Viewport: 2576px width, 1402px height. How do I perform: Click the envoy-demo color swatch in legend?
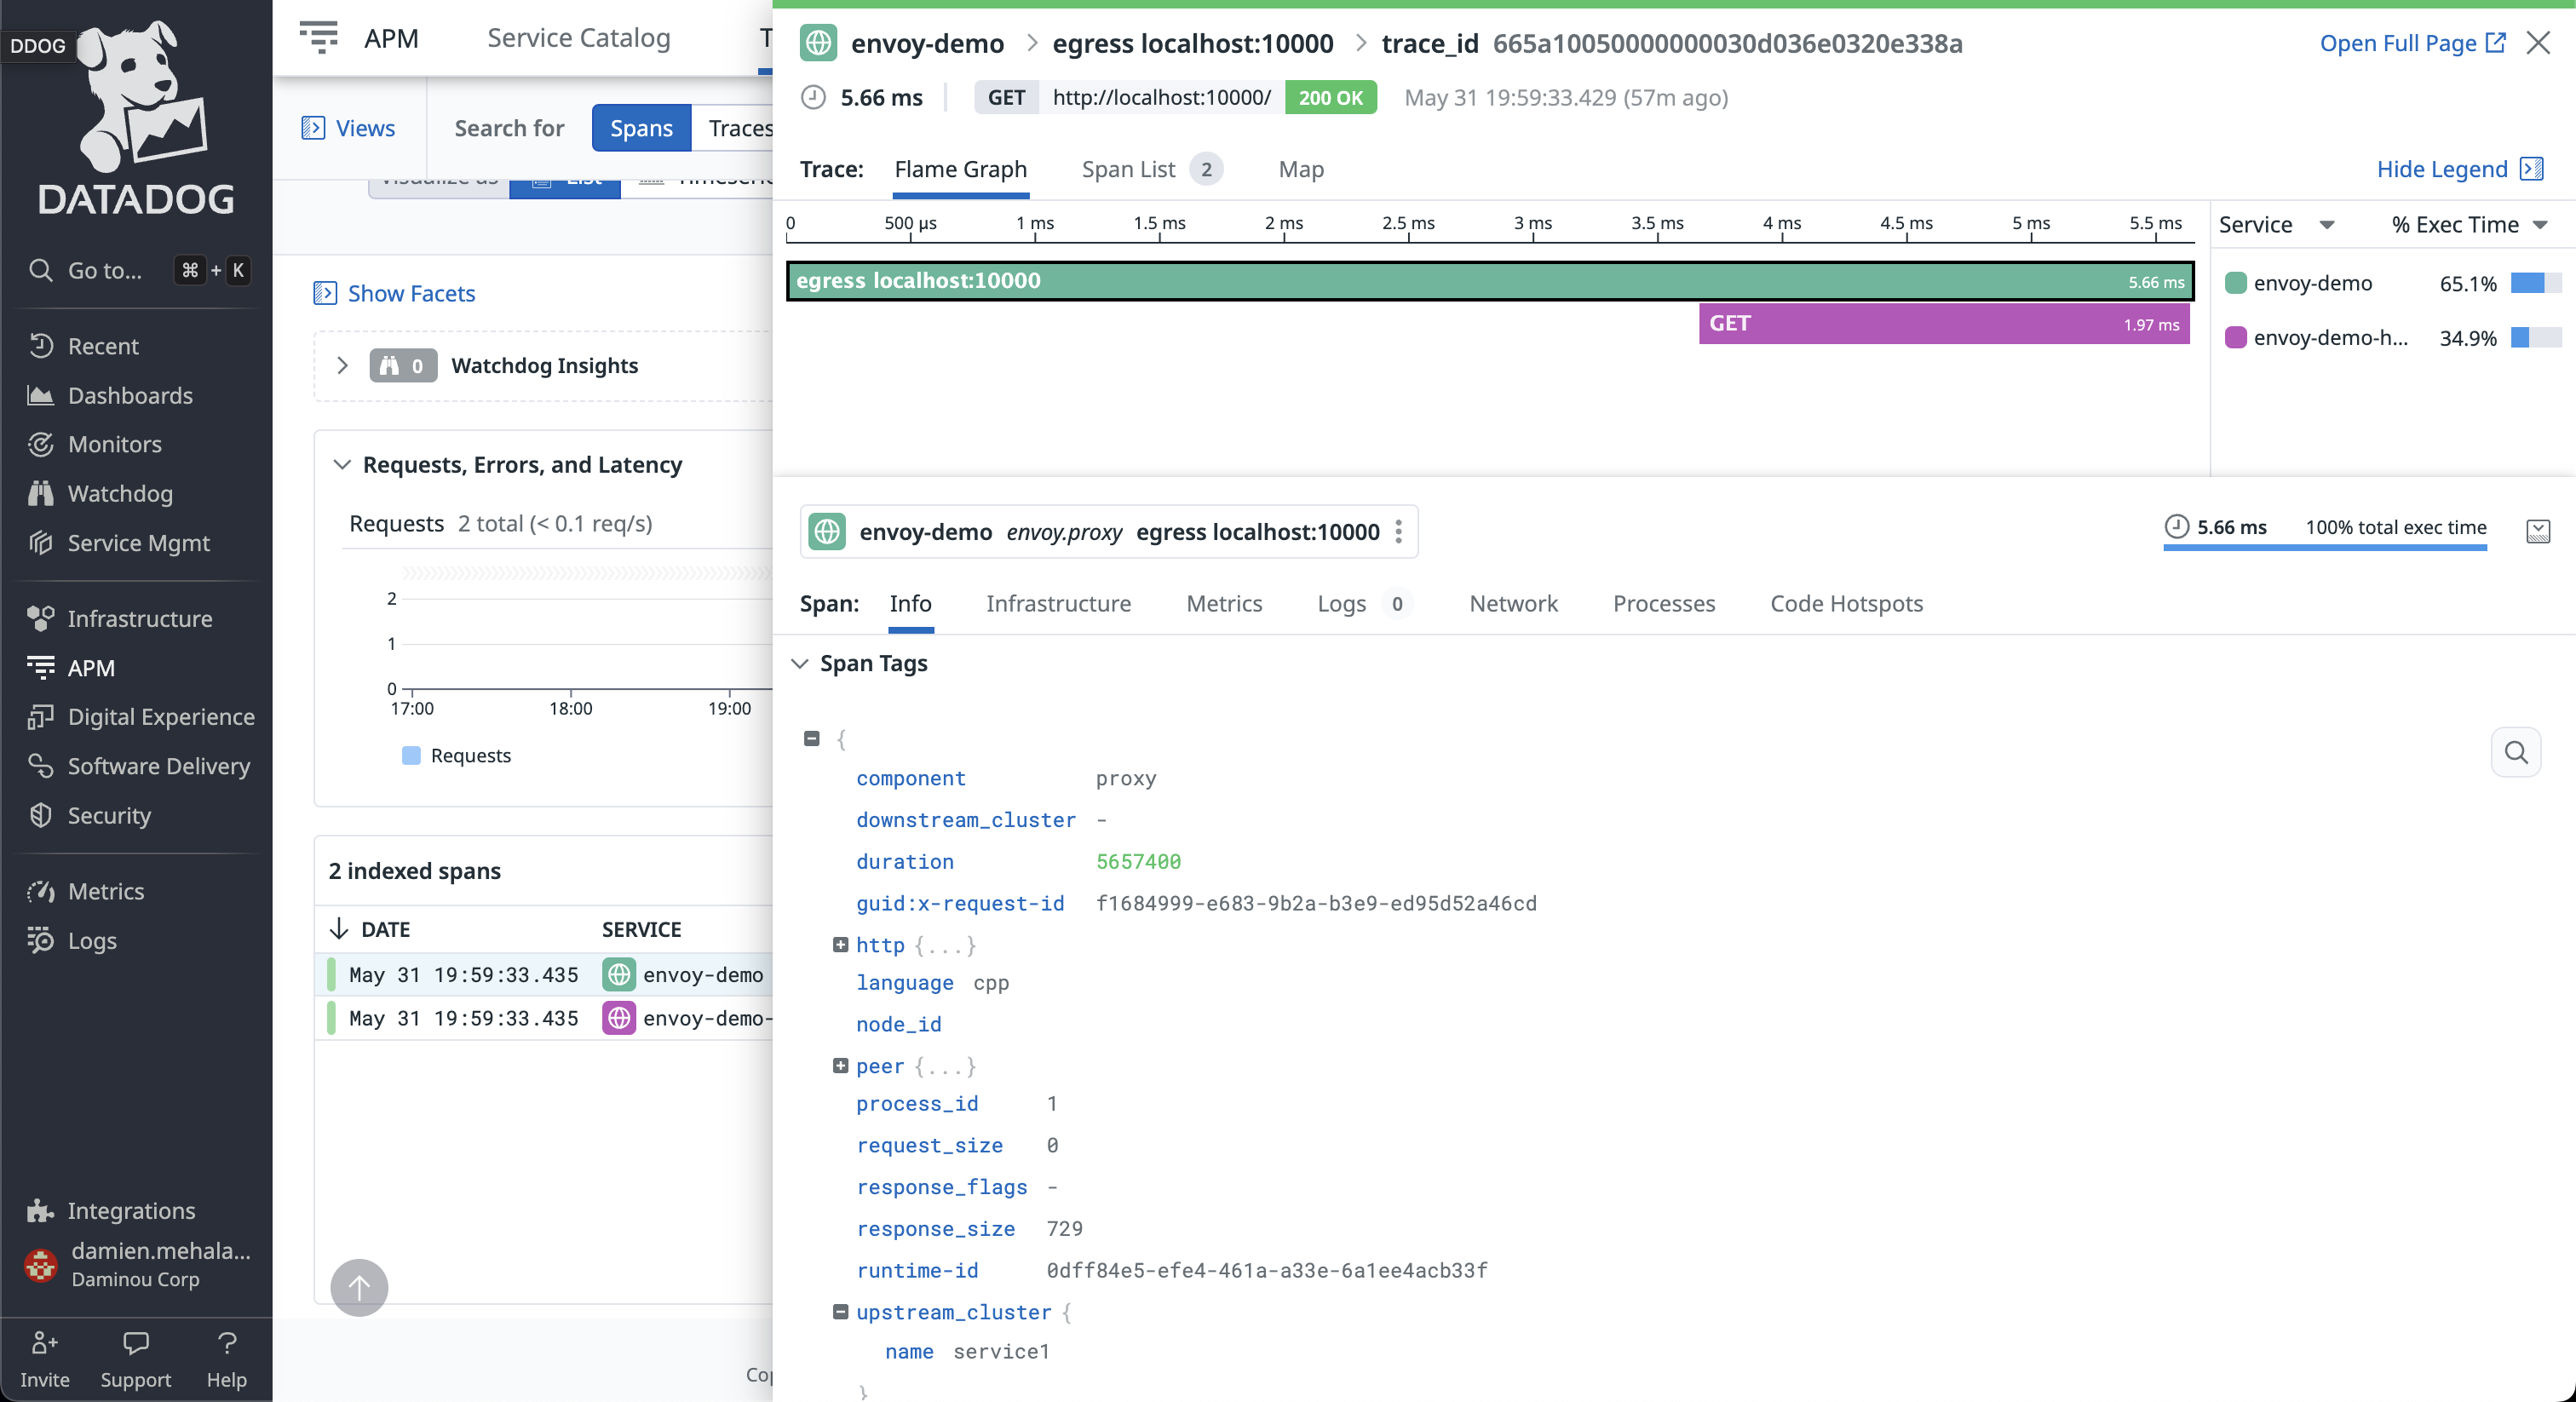tap(2236, 283)
